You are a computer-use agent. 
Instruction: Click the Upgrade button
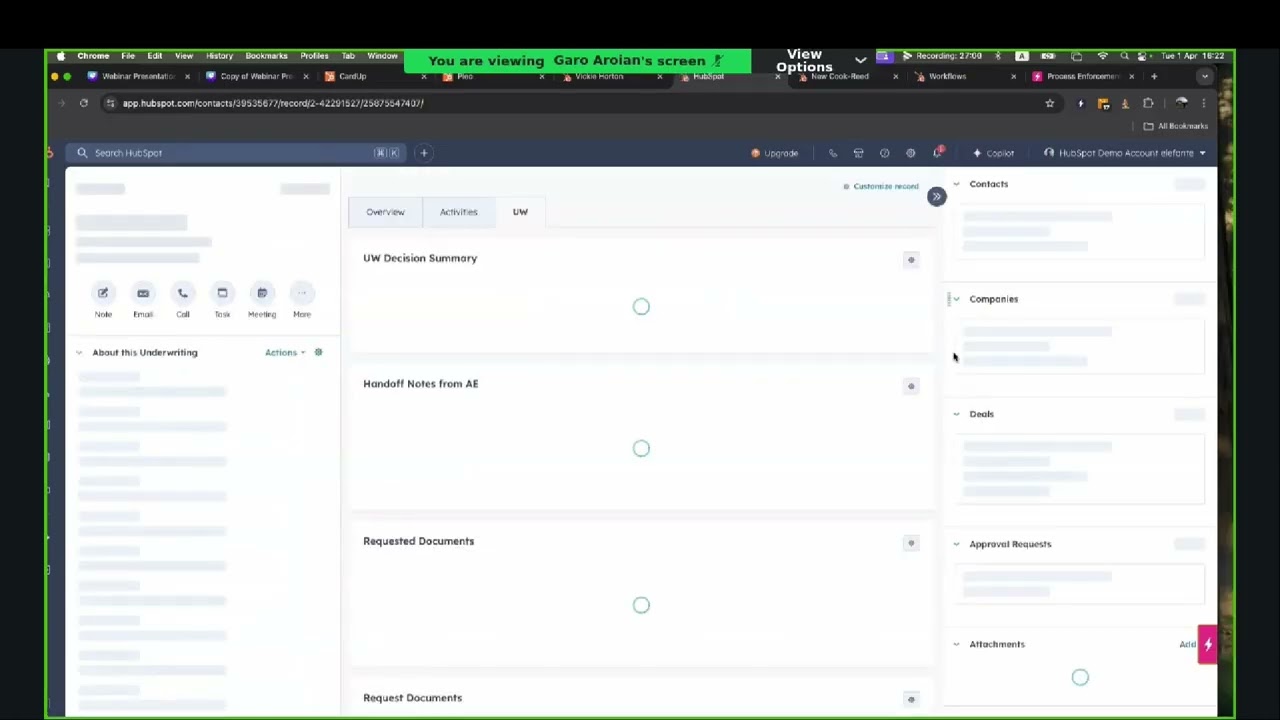pyautogui.click(x=775, y=153)
